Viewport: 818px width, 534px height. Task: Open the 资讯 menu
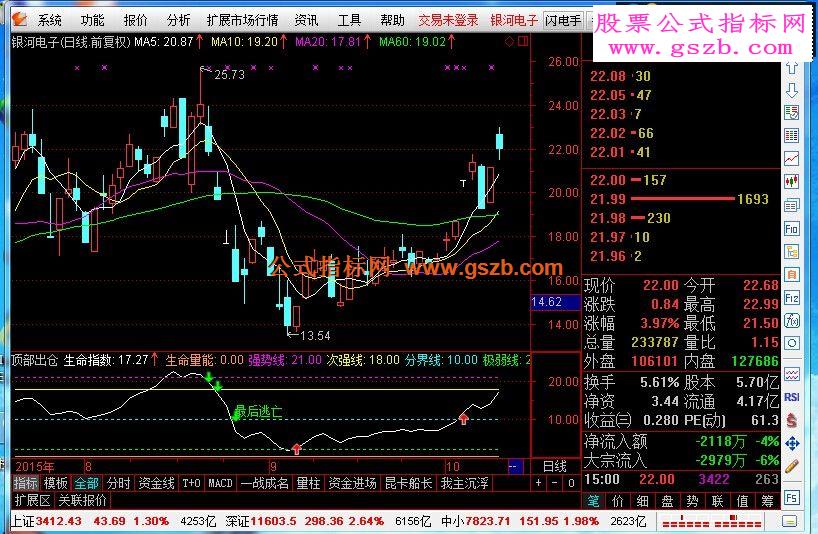coord(306,20)
